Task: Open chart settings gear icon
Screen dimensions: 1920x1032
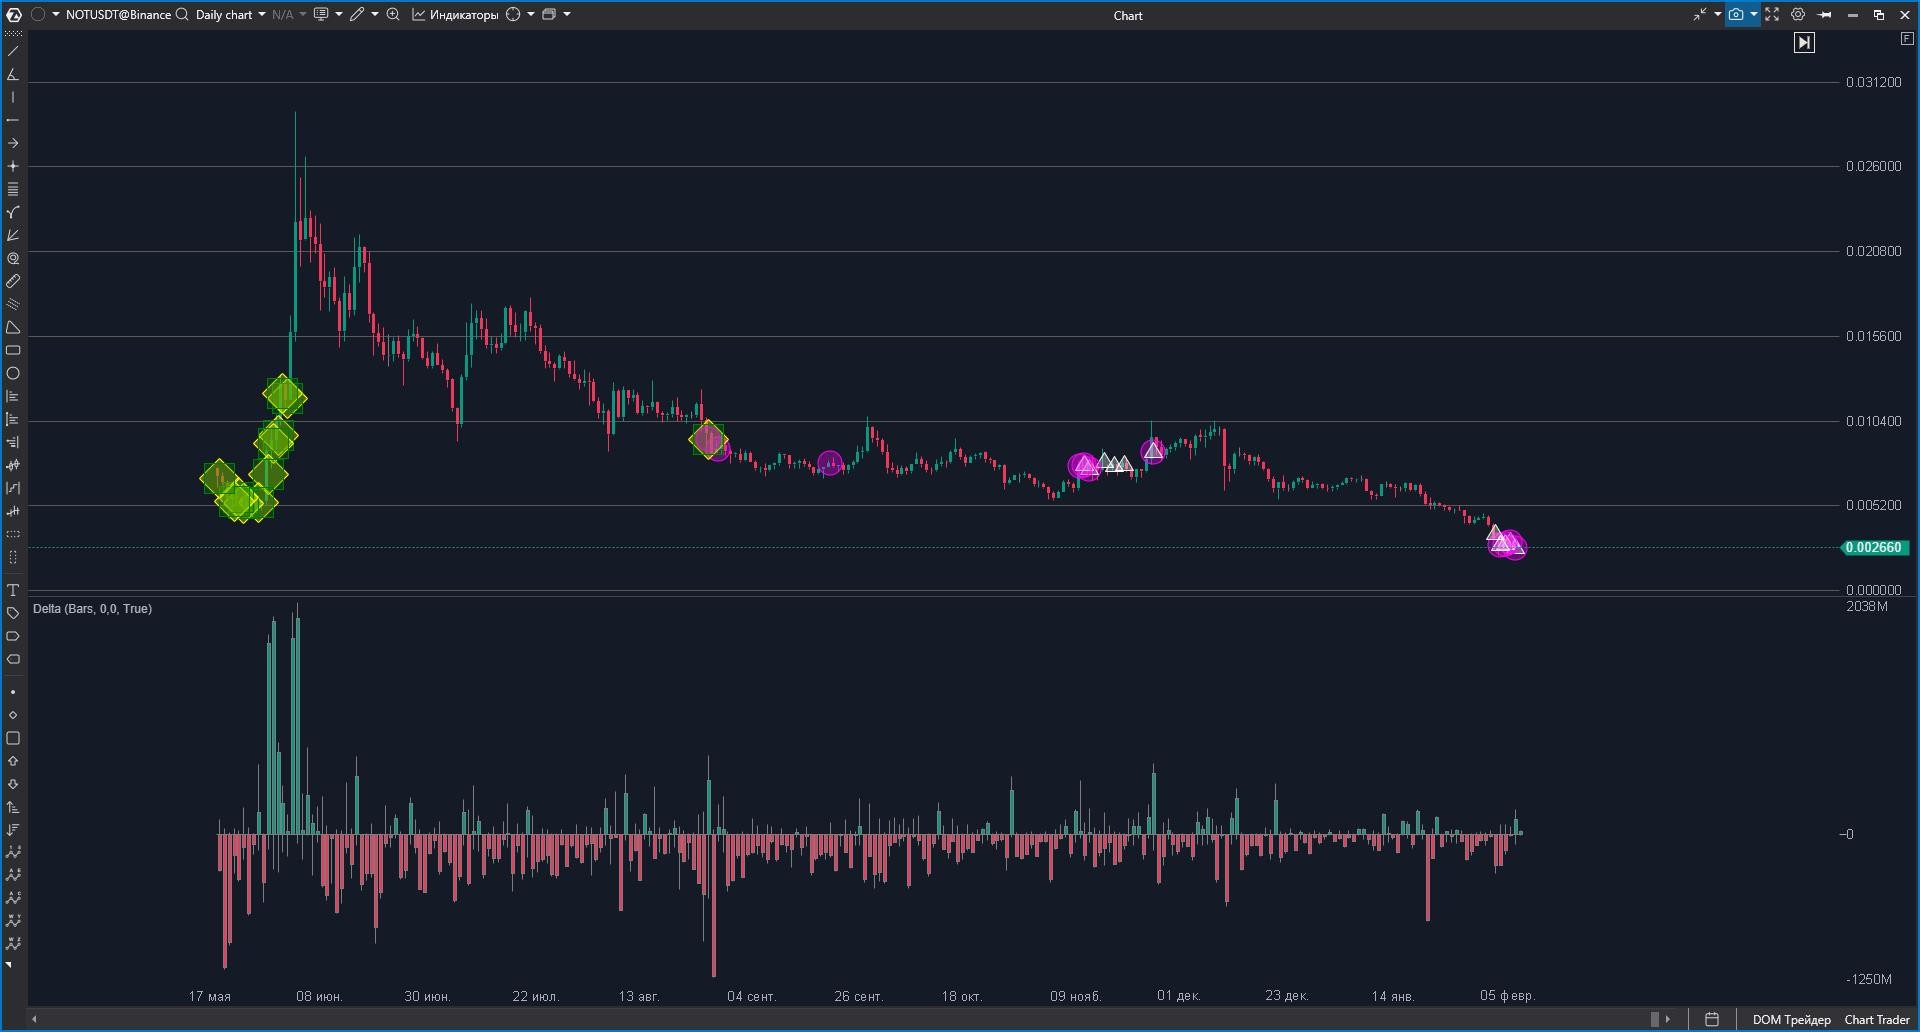Action: coord(1798,15)
